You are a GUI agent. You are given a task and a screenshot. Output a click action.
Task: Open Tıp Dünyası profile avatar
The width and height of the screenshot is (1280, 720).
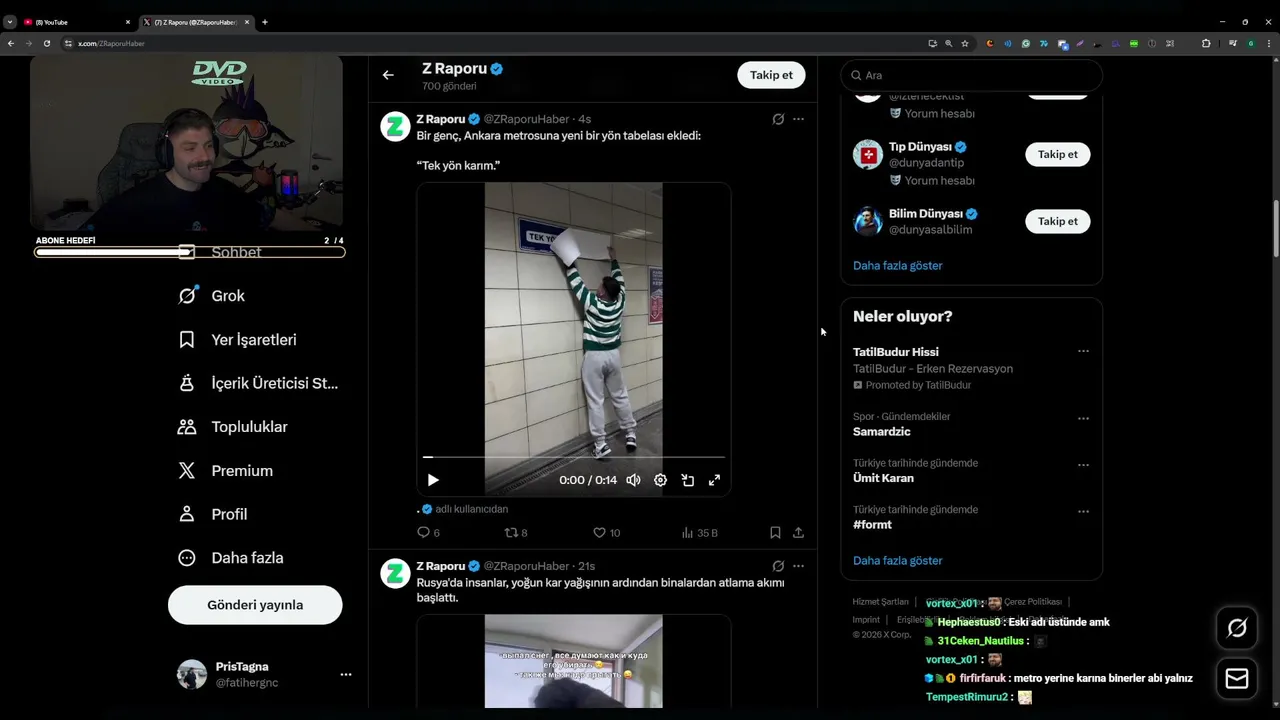click(868, 155)
